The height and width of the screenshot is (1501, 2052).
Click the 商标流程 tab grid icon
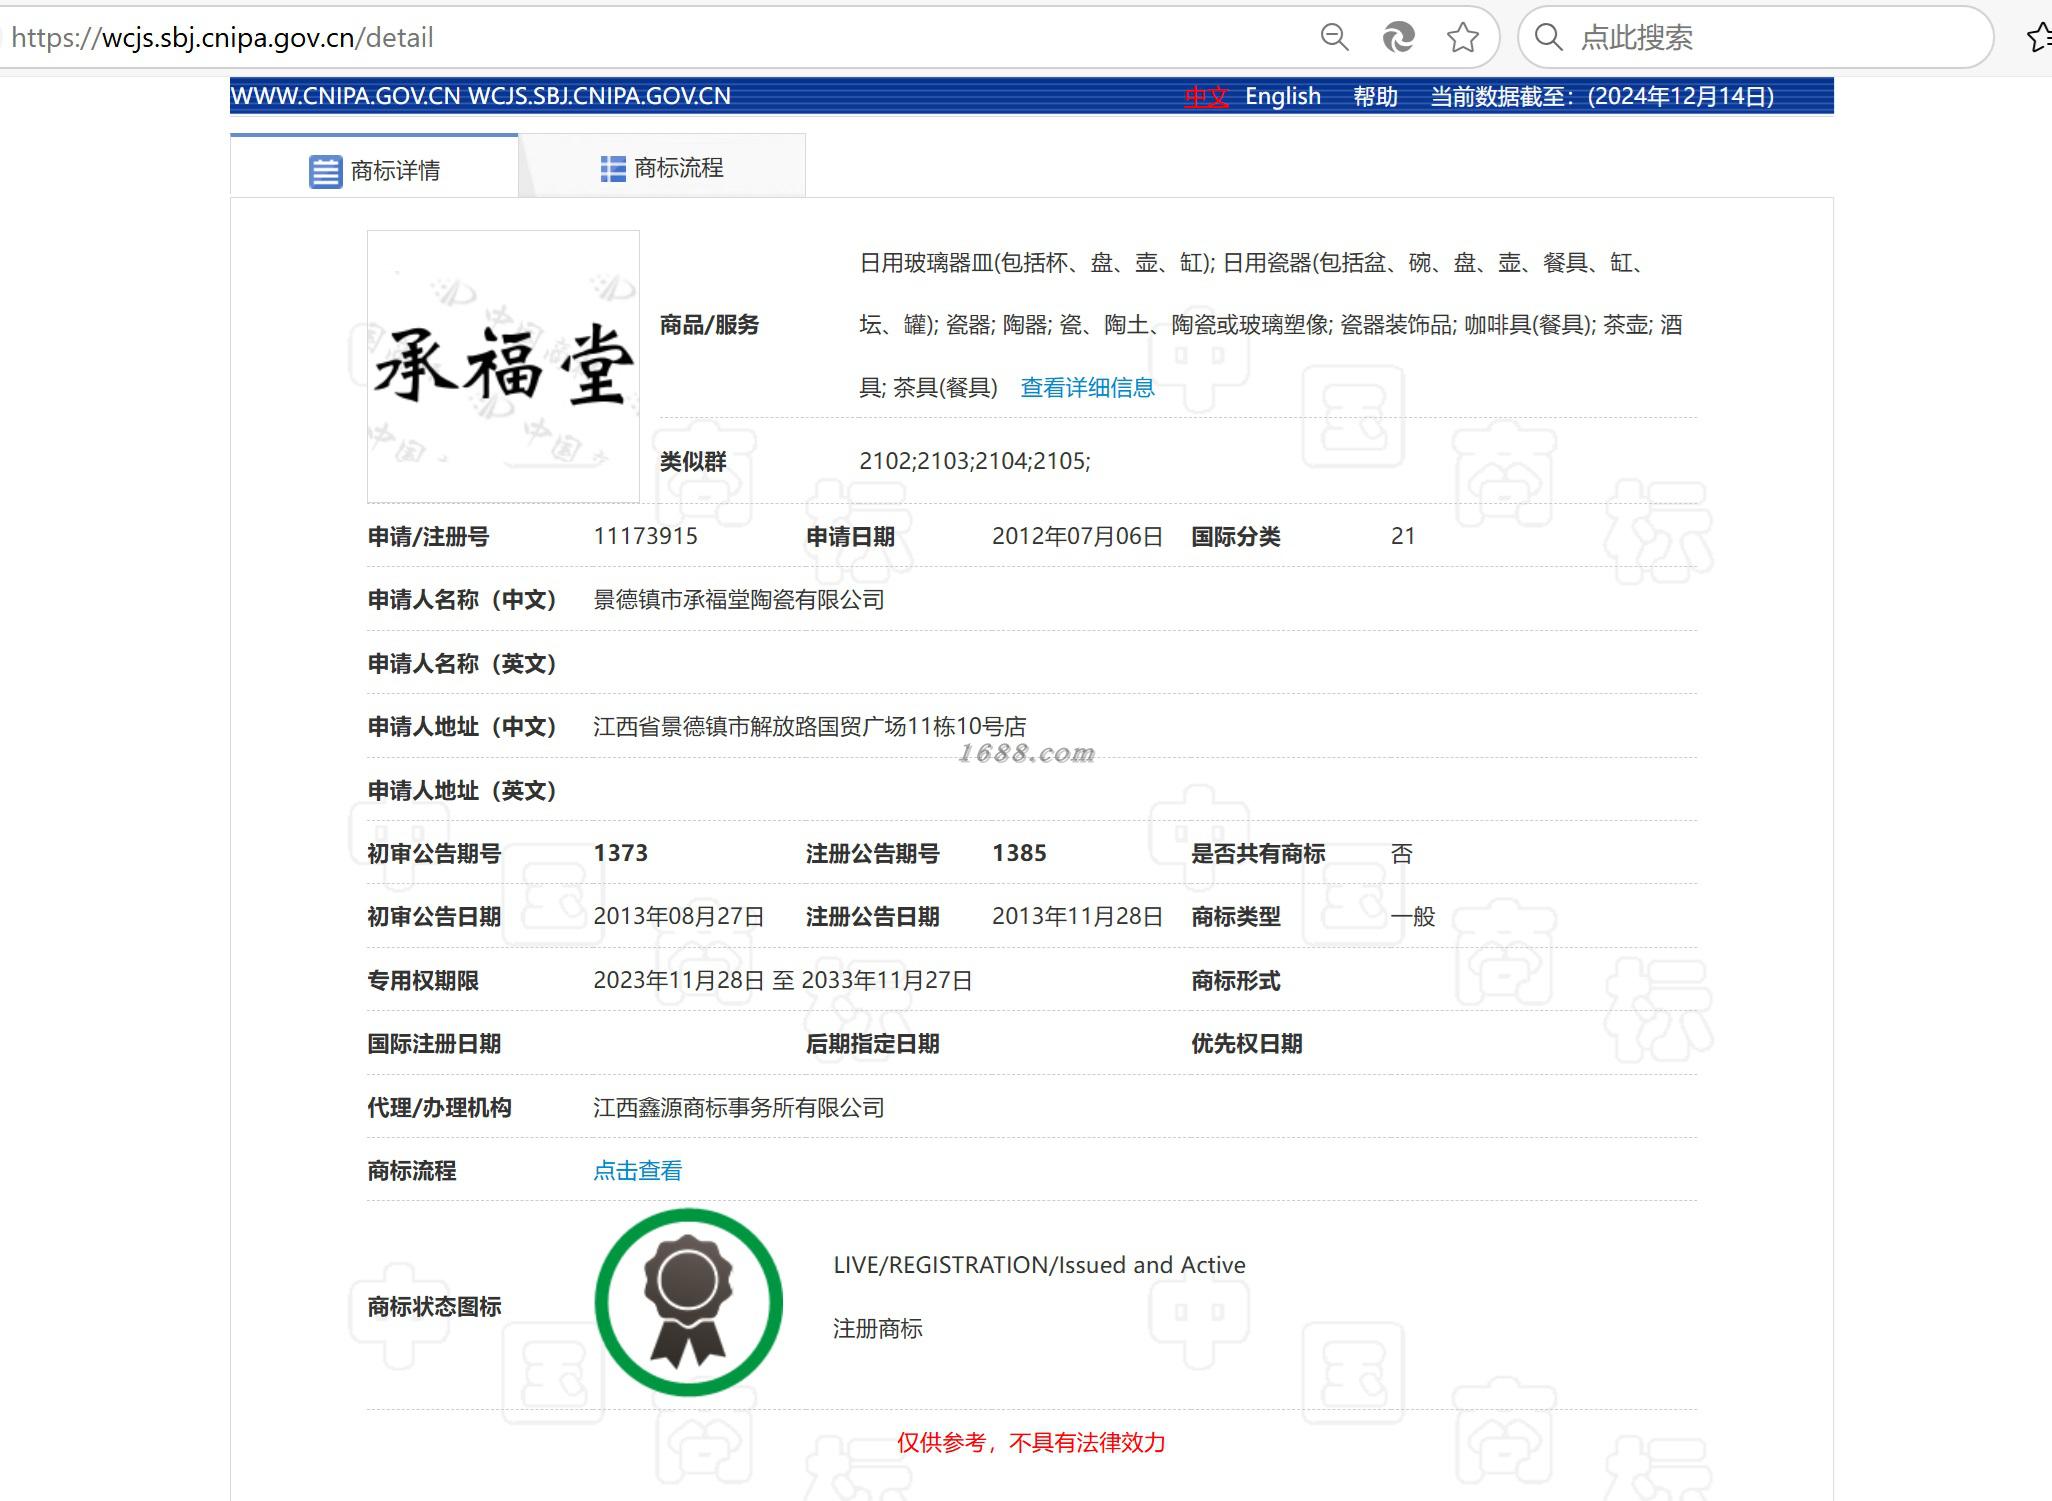pyautogui.click(x=612, y=169)
